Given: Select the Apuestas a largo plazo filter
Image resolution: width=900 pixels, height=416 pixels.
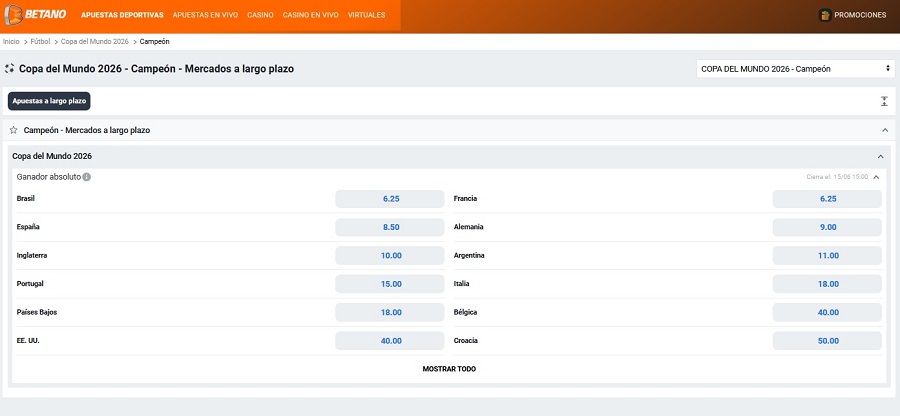Looking at the screenshot, I should pos(49,101).
